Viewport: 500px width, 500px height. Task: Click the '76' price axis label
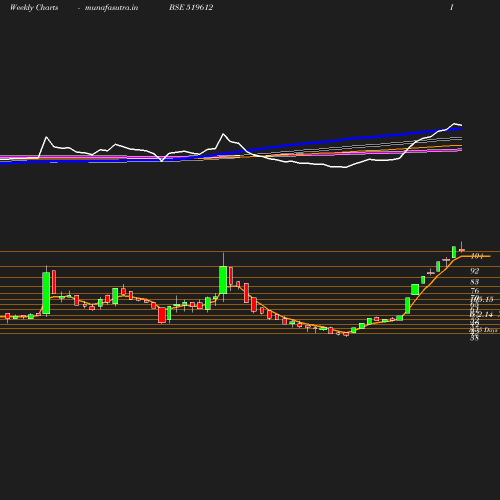tap(475, 291)
